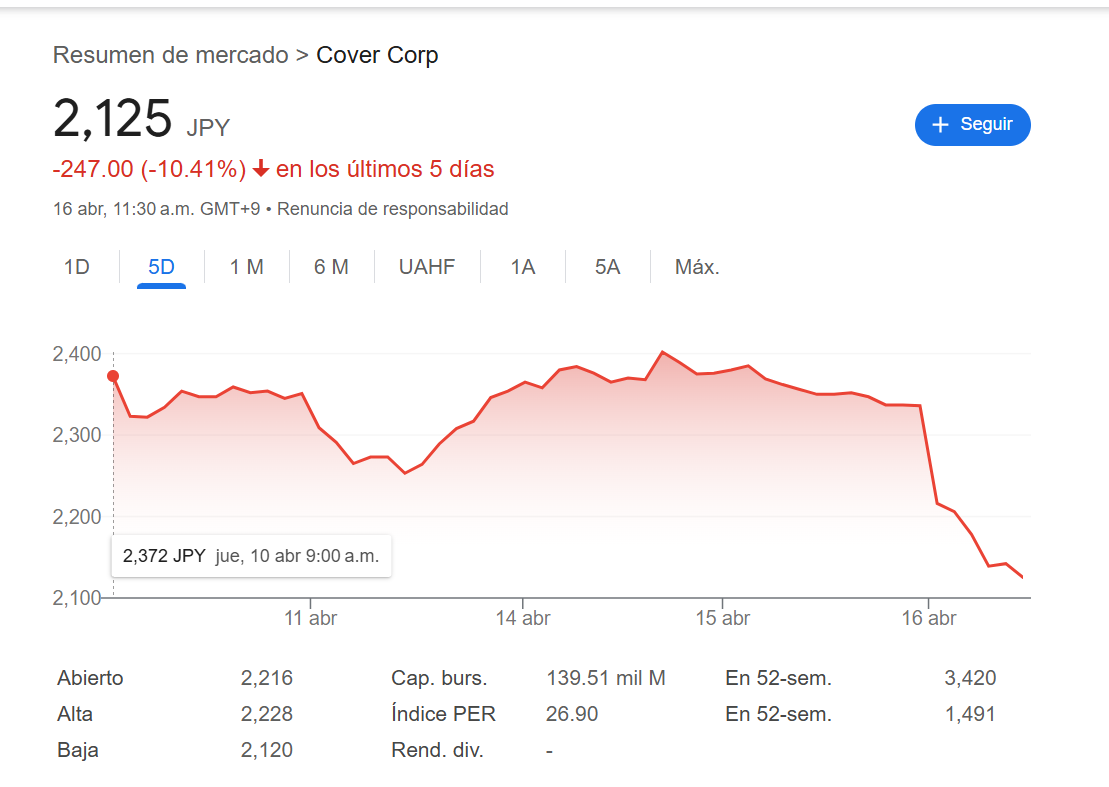
Task: Click the 14 abr axis label
Action: (523, 619)
